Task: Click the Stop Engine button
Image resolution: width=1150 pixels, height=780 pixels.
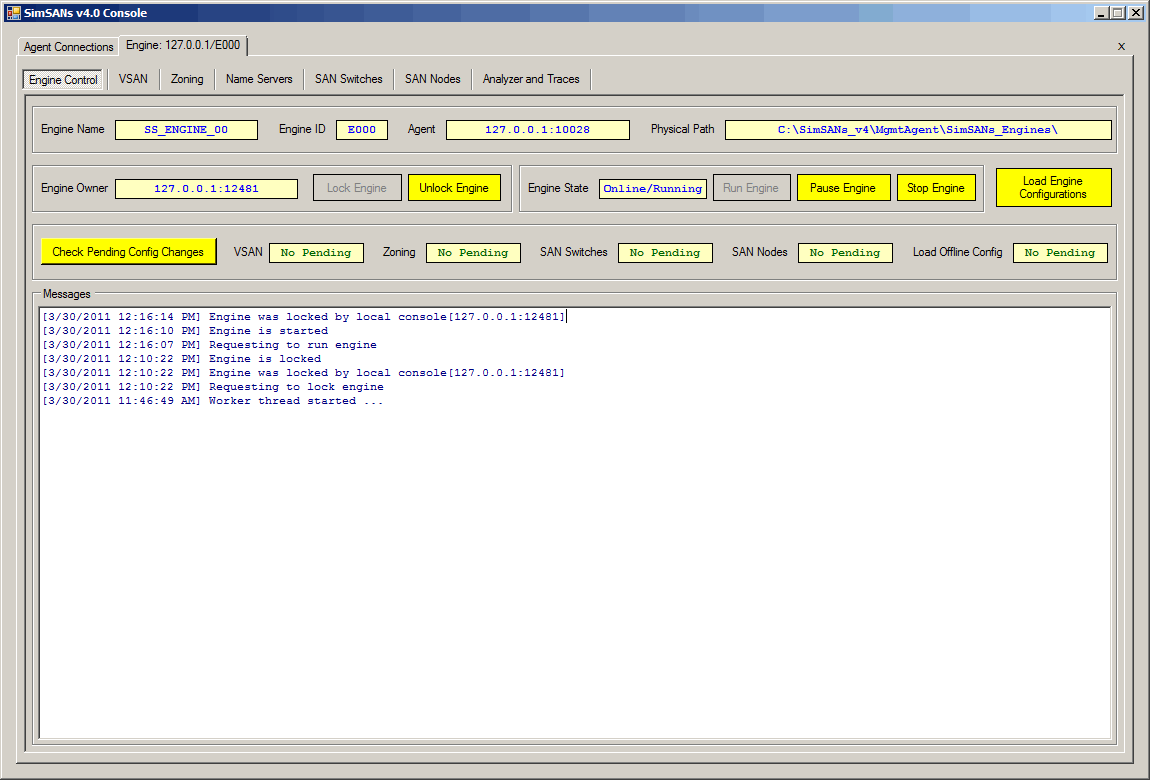Action: (935, 188)
